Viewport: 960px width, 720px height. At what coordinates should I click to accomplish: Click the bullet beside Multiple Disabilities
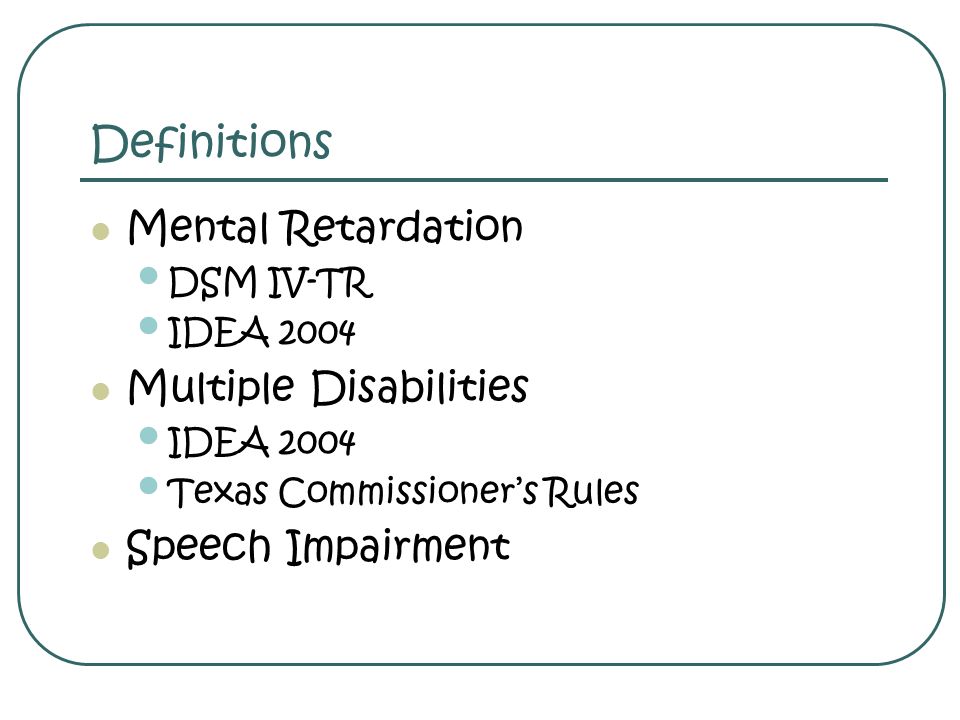[x=100, y=391]
